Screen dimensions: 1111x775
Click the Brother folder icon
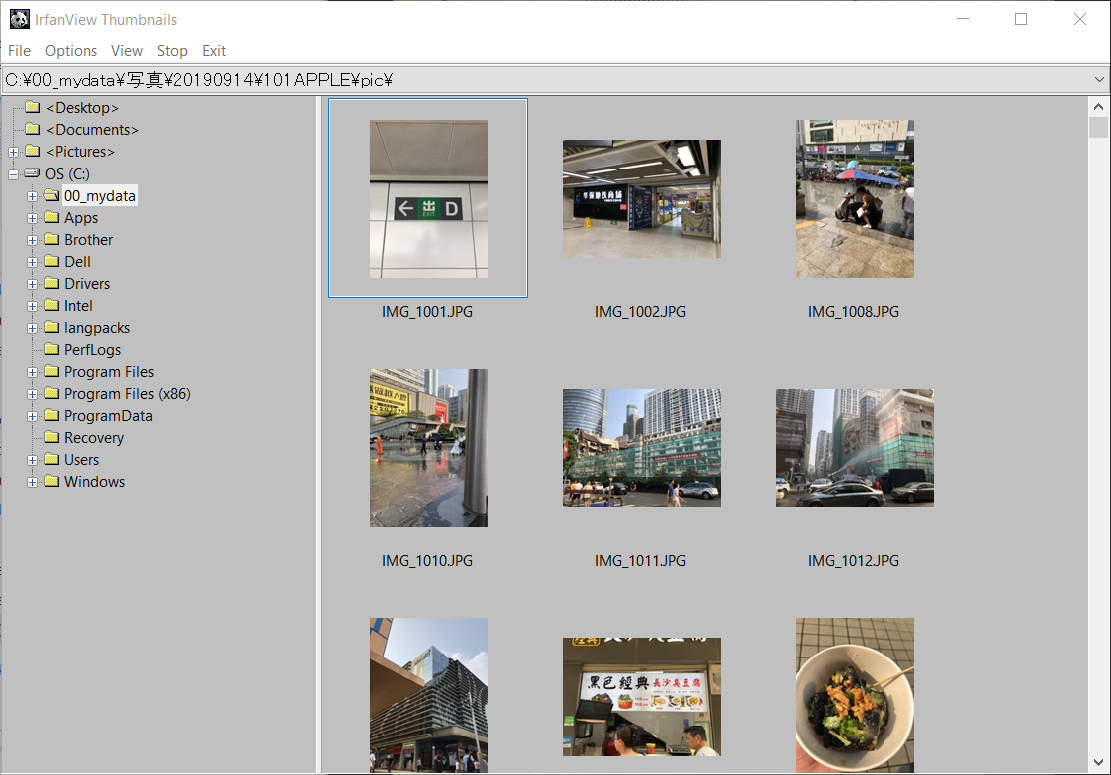pyautogui.click(x=52, y=239)
